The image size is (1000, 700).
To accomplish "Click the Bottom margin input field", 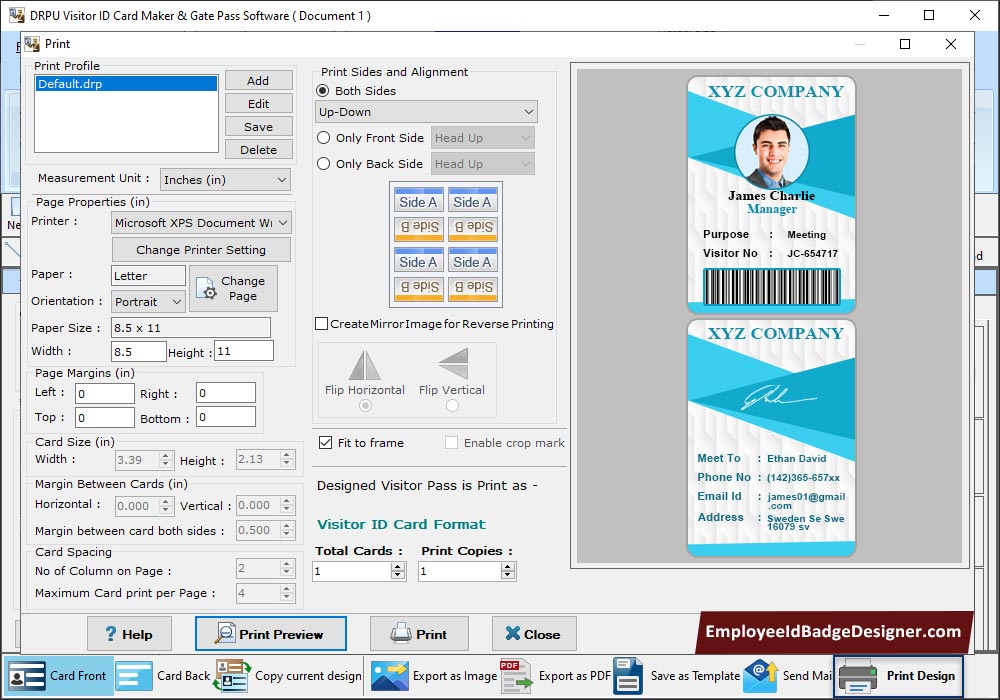I will point(226,417).
